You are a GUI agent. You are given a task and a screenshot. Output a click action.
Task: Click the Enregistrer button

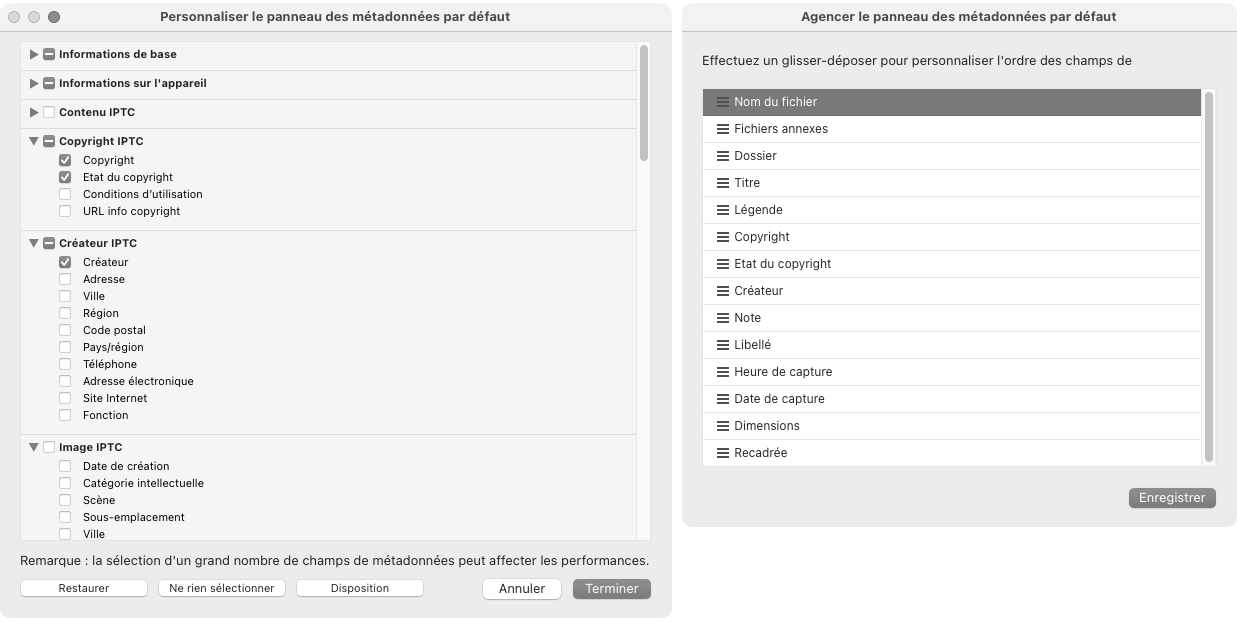1171,498
